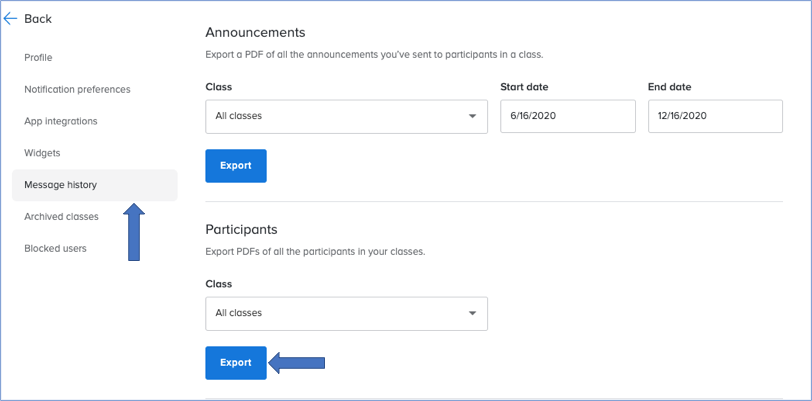The height and width of the screenshot is (401, 812).
Task: Open App integrations settings
Action: pos(61,121)
